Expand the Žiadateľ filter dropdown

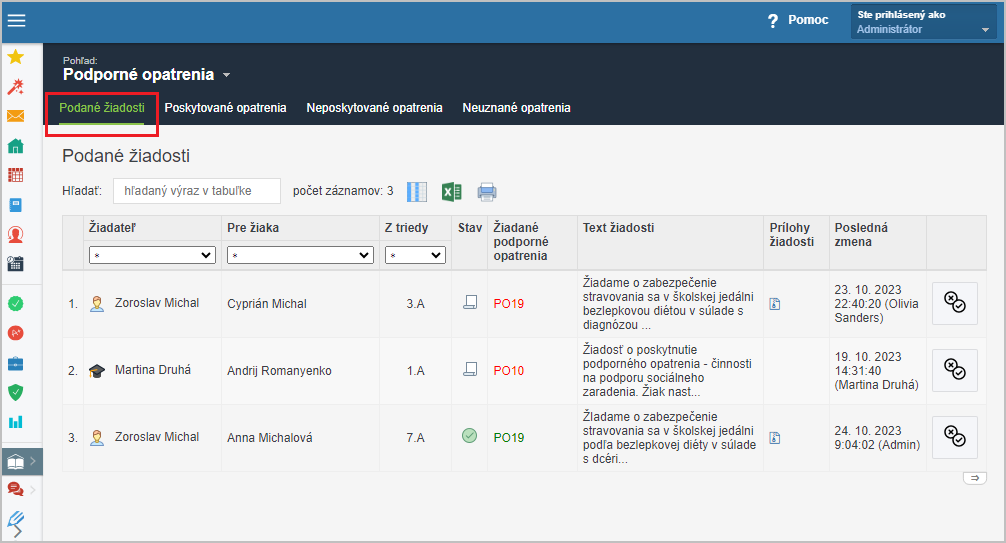pos(152,255)
